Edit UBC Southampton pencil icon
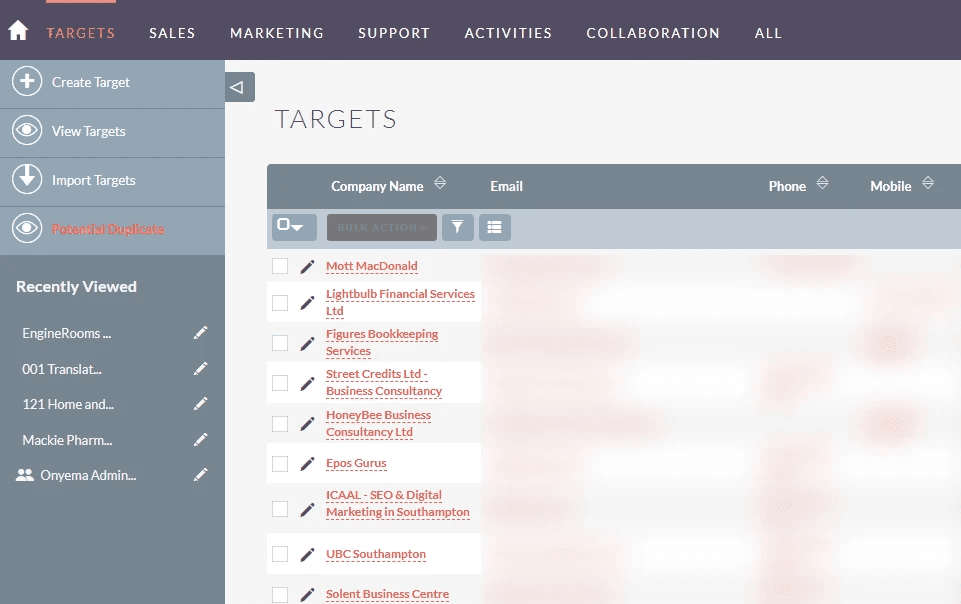Viewport: 961px width, 604px height. coord(307,554)
